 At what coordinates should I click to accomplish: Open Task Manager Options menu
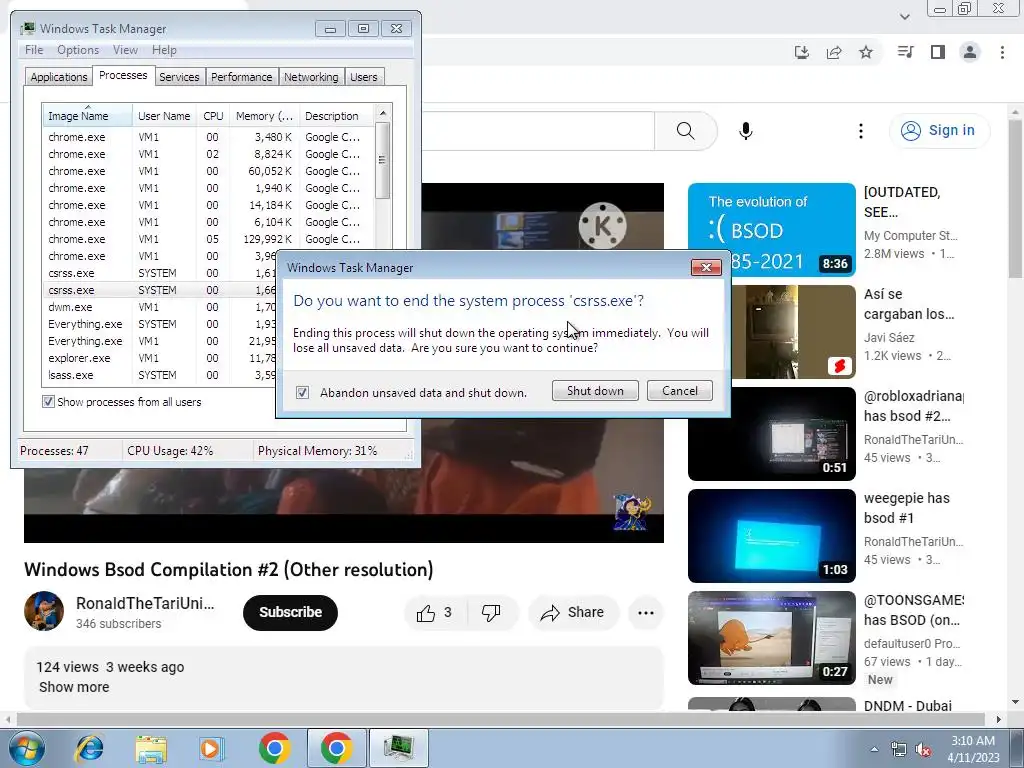point(78,50)
